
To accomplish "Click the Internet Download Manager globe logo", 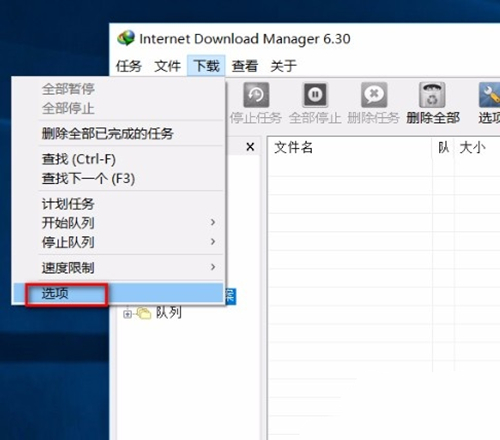I will click(x=126, y=38).
